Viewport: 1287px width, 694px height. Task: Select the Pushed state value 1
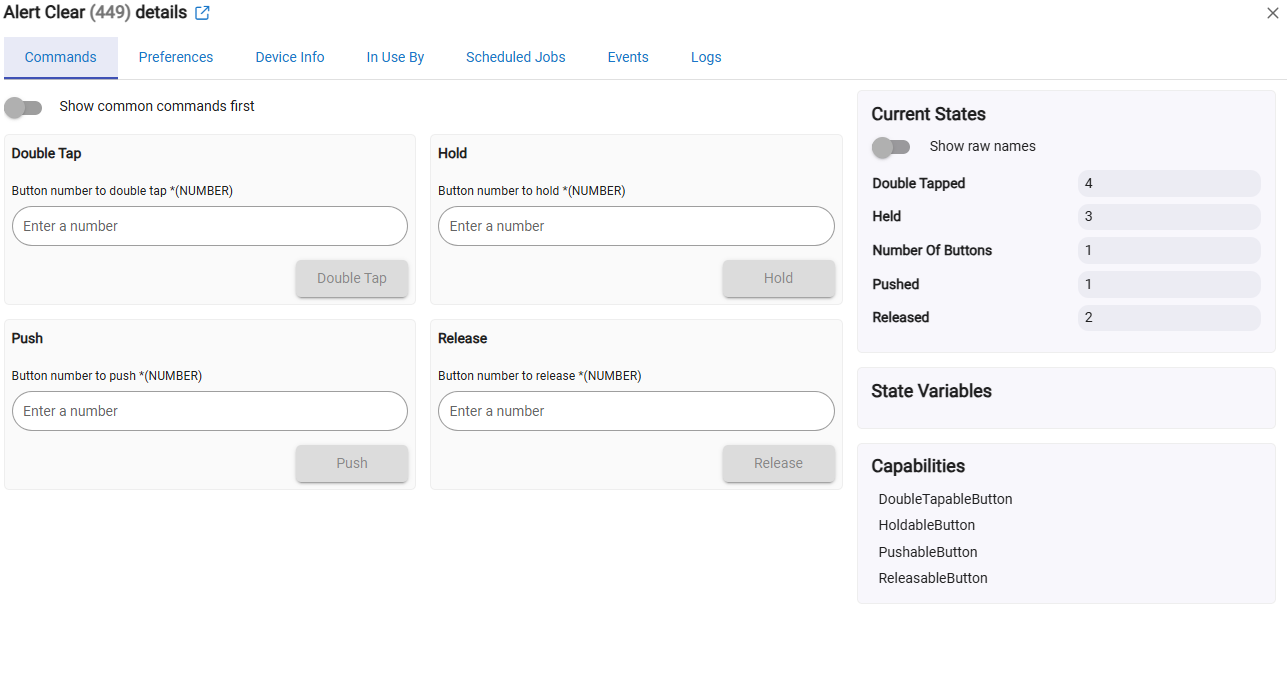[x=1169, y=284]
